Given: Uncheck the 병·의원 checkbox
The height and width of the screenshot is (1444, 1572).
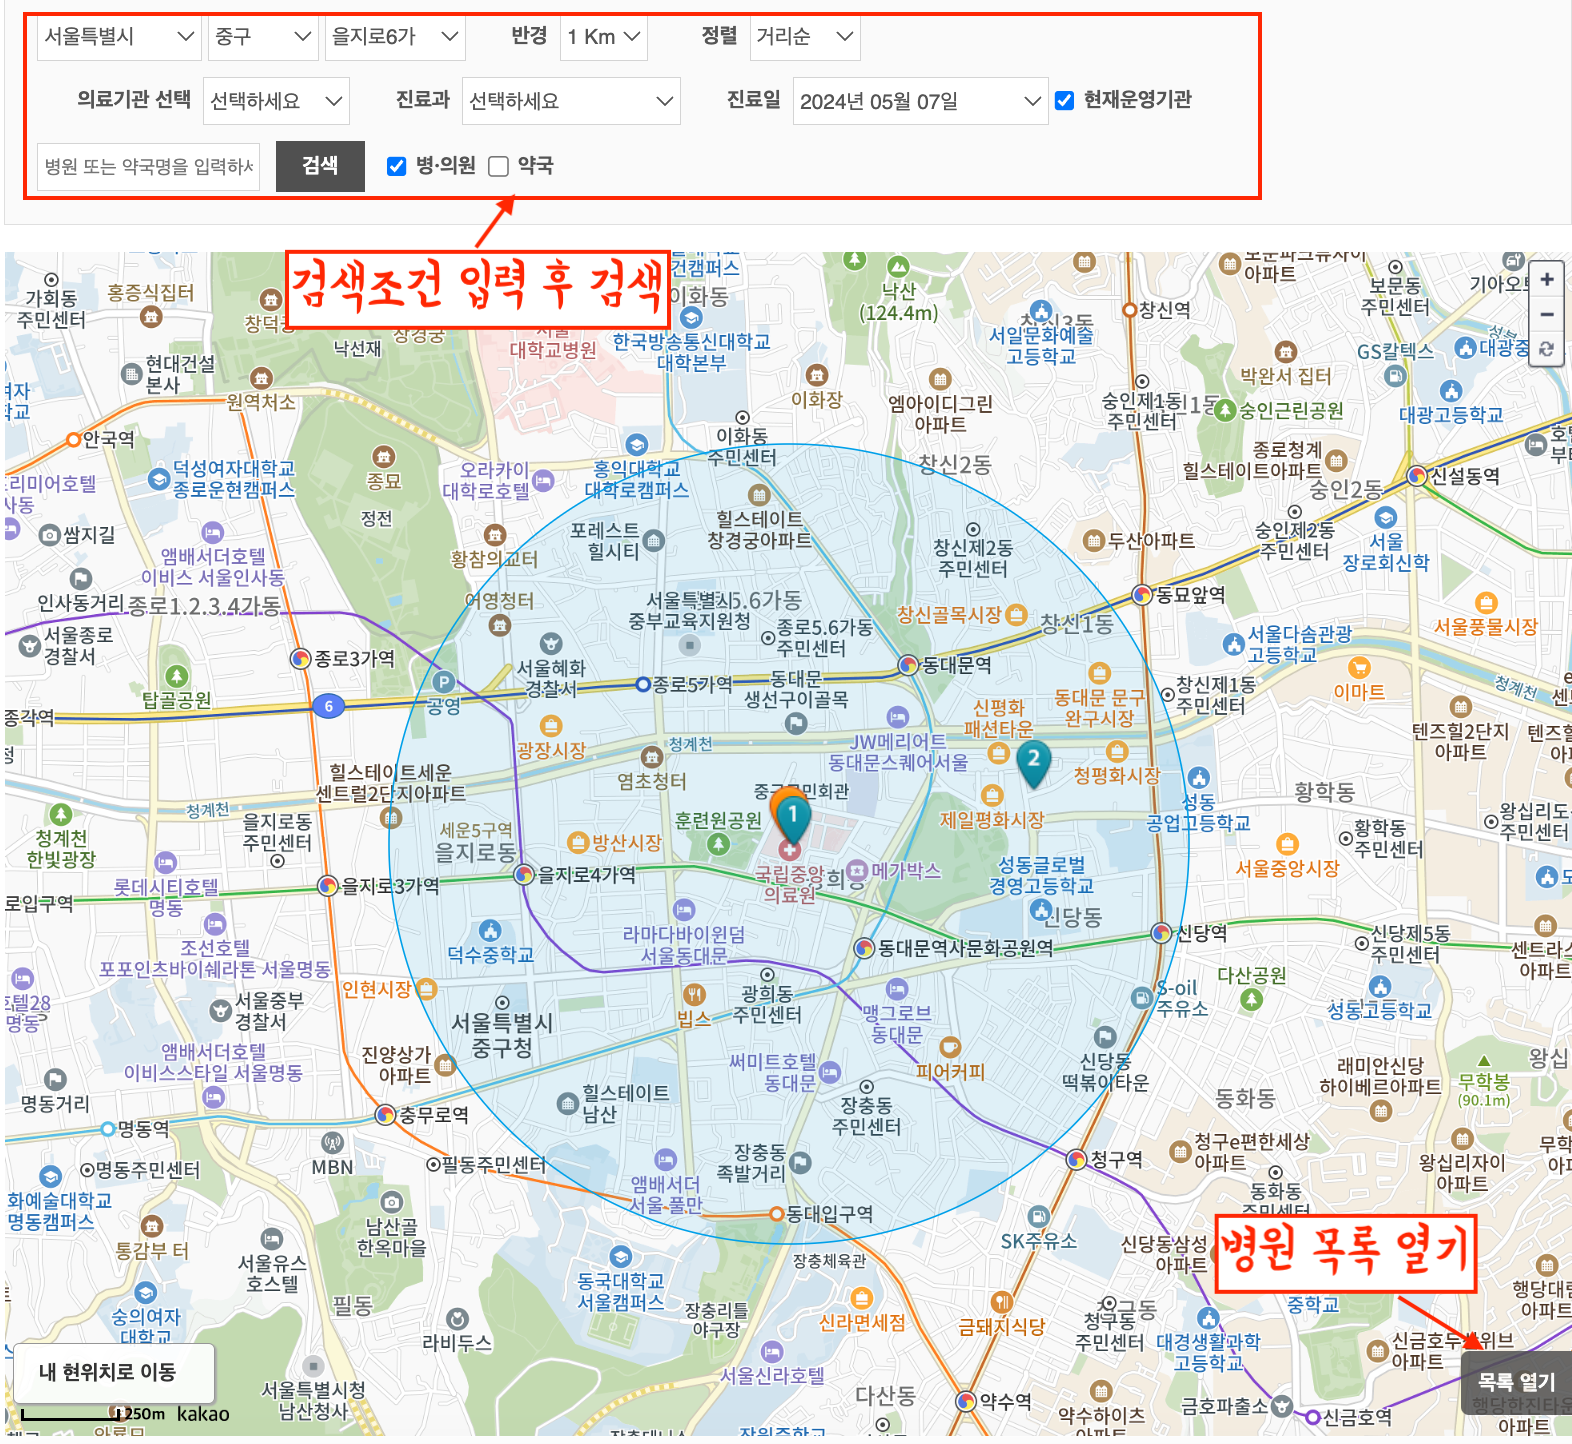Looking at the screenshot, I should [396, 166].
